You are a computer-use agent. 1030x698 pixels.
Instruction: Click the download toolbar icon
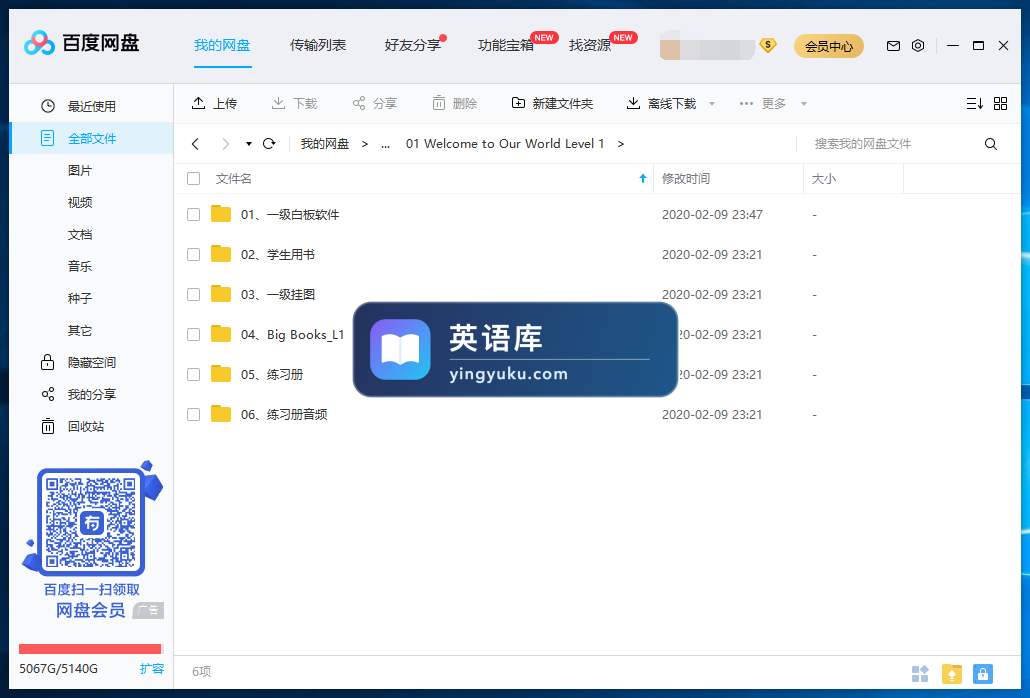tap(279, 103)
